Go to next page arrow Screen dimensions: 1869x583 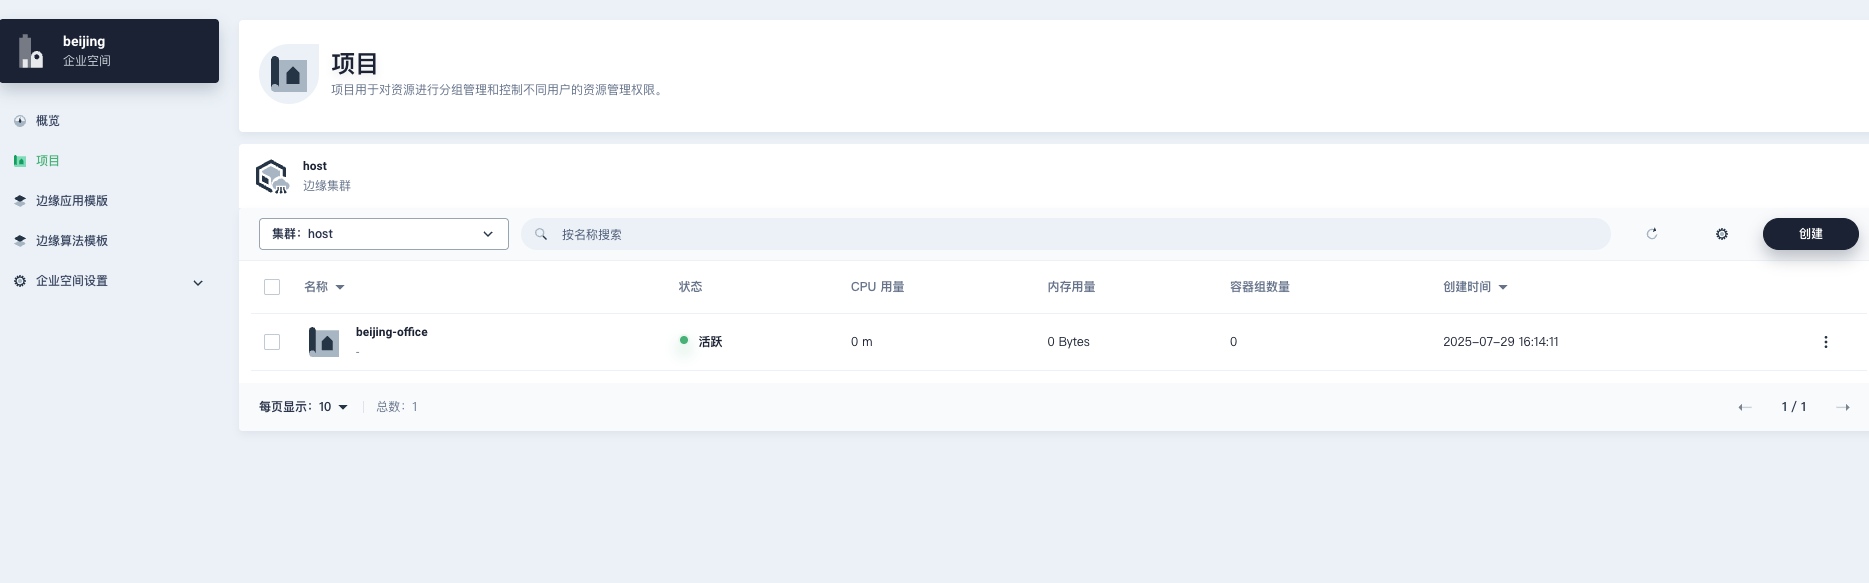pos(1843,407)
